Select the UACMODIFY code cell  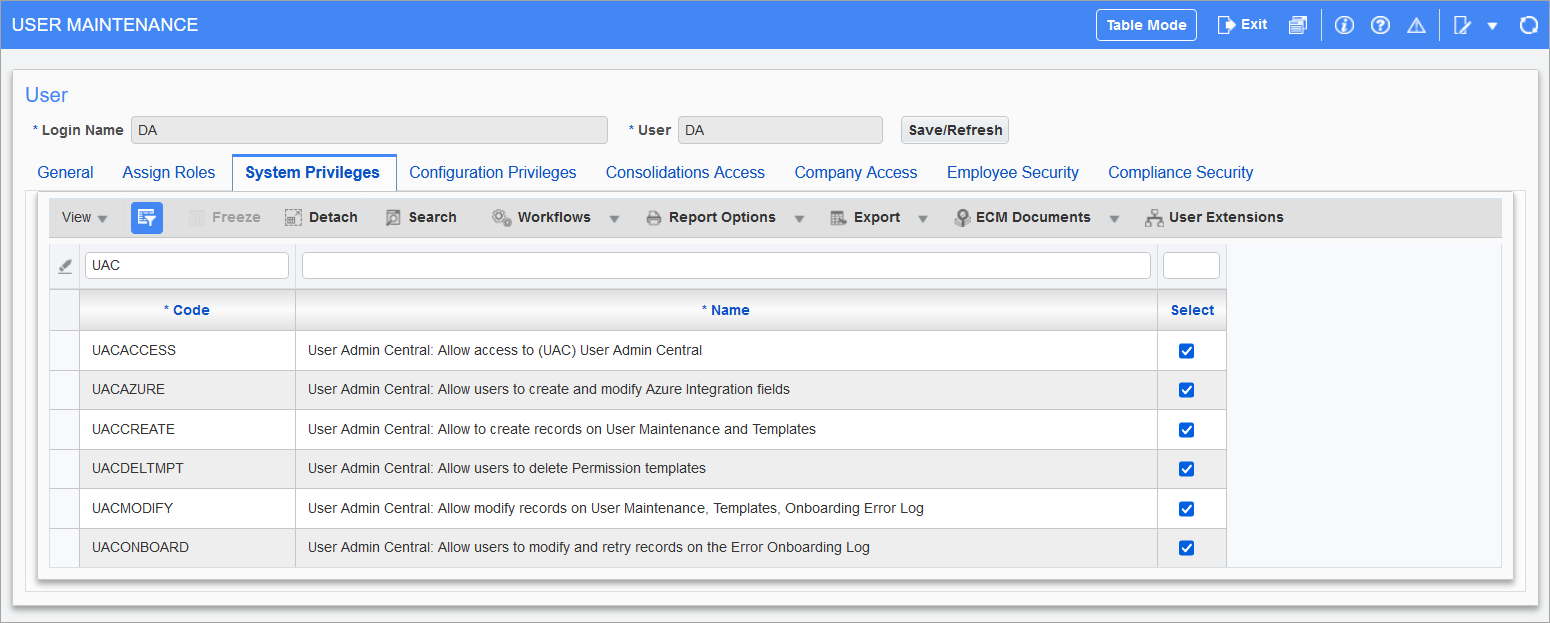(x=187, y=509)
